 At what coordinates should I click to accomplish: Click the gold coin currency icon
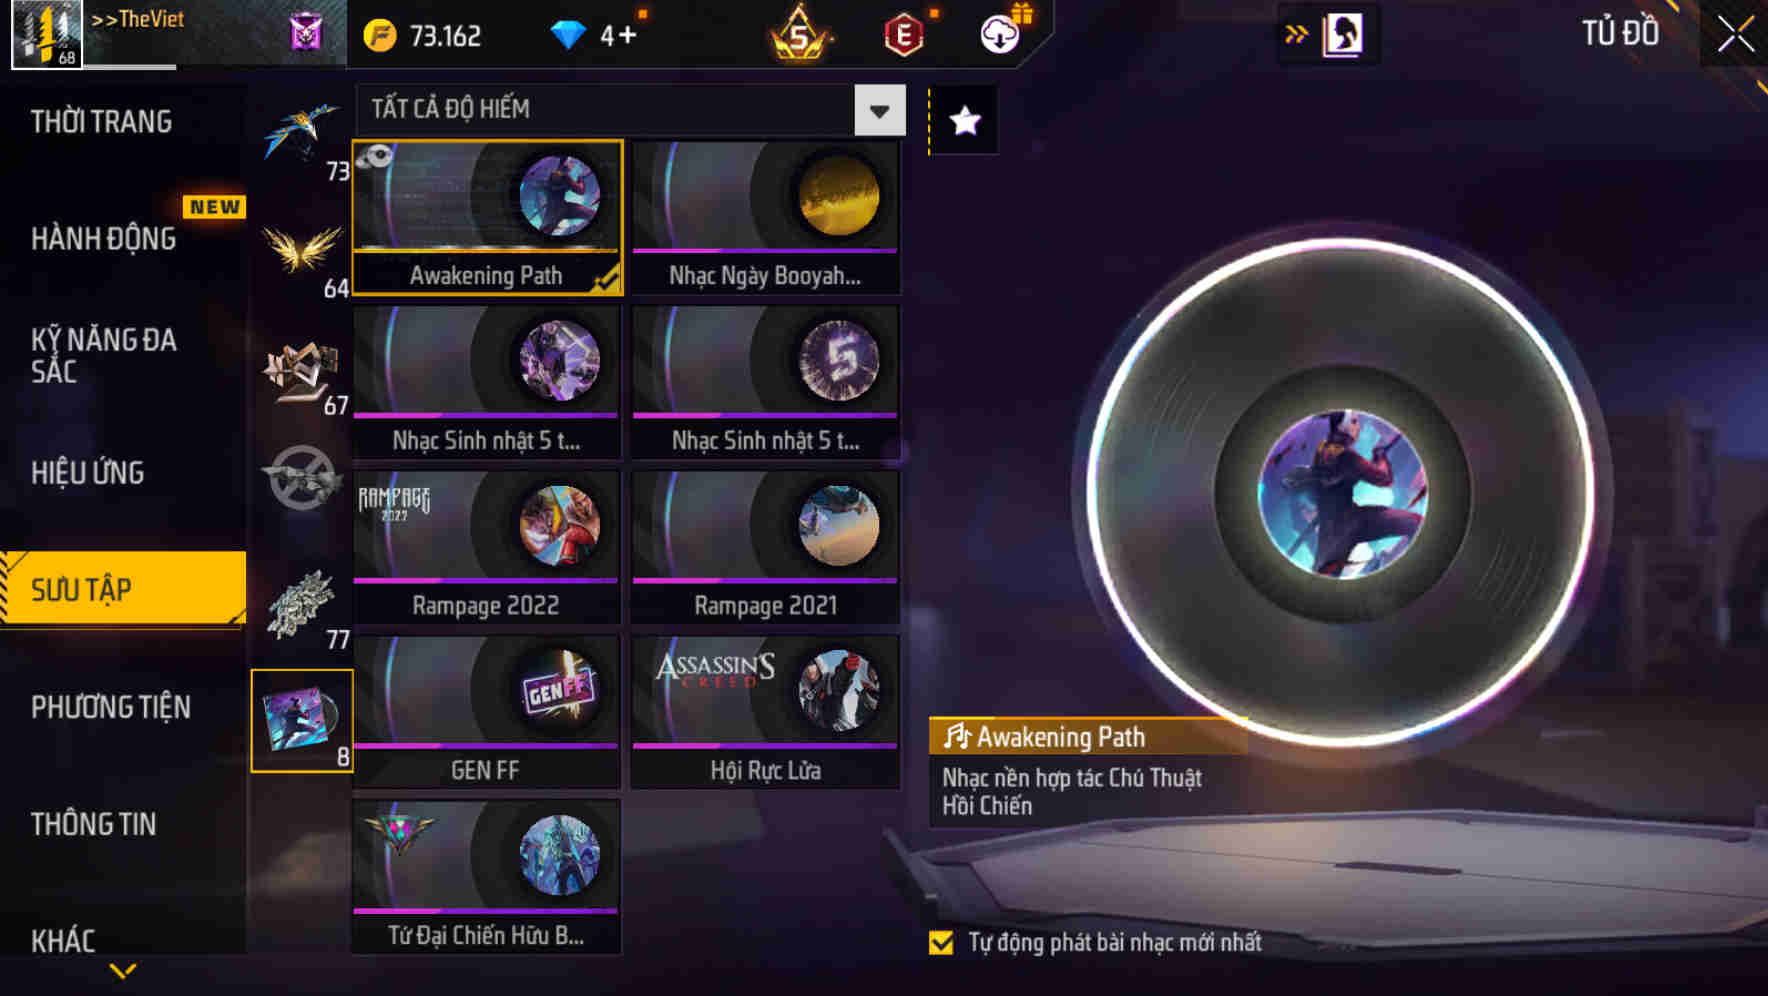point(380,36)
